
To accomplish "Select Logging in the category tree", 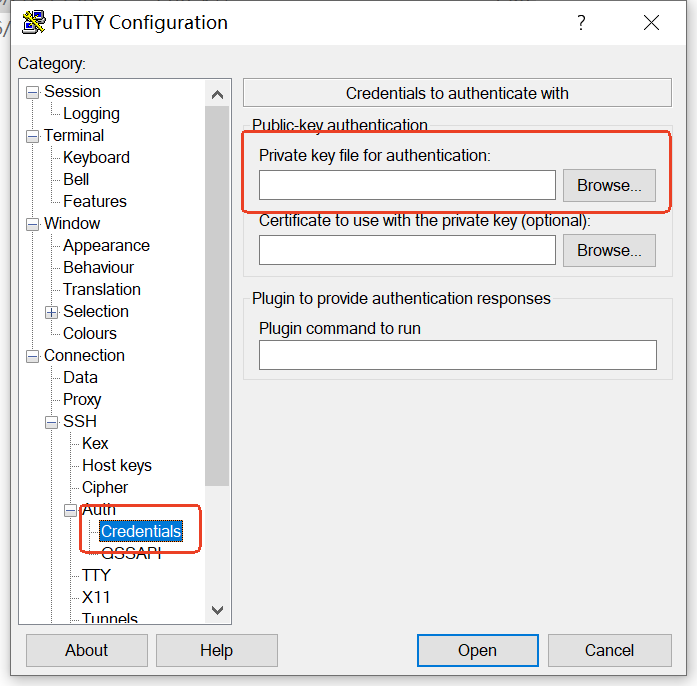I will 91,114.
